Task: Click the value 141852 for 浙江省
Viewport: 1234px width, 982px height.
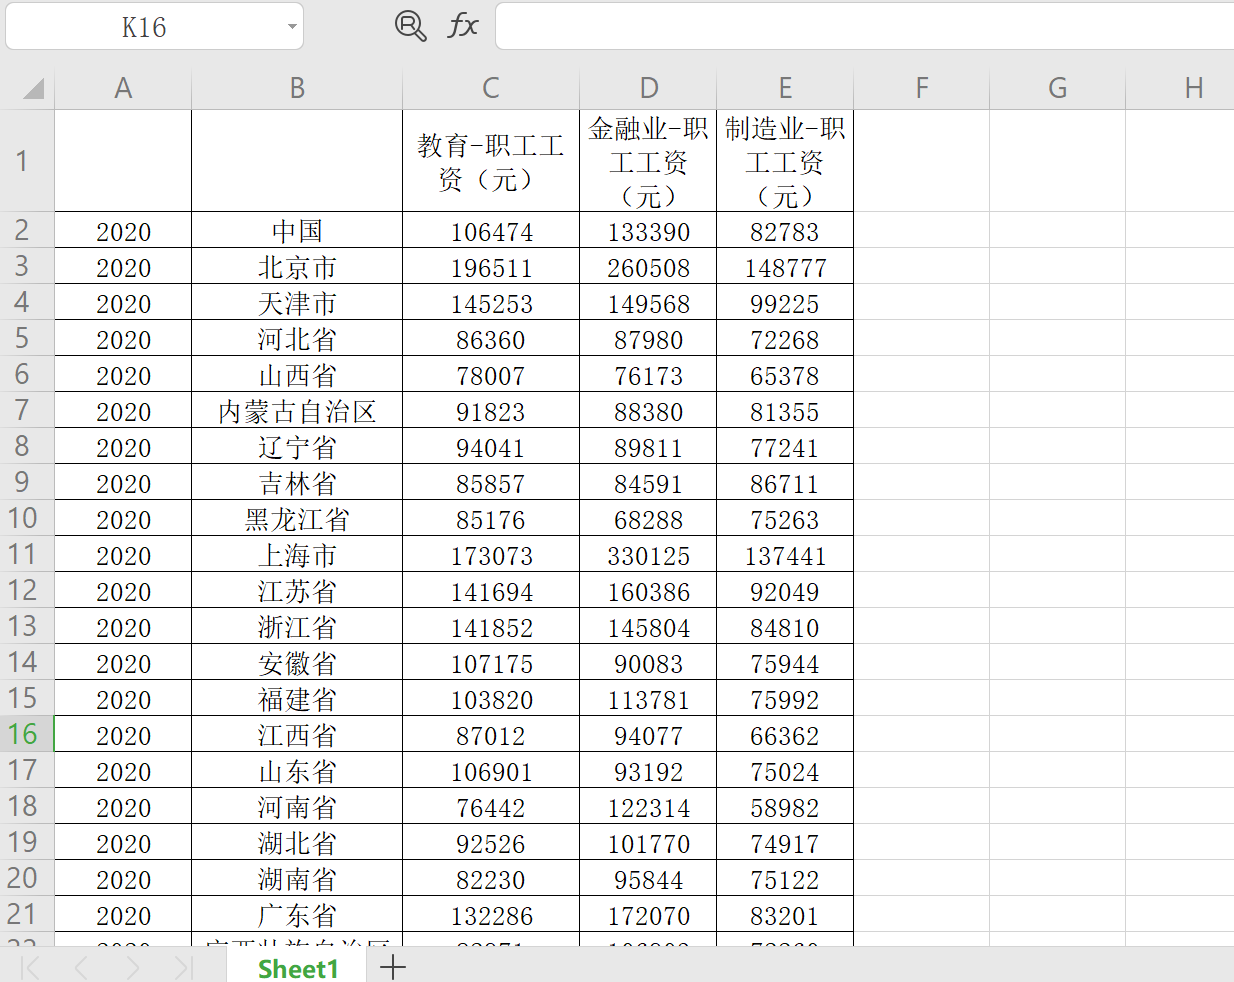Action: (x=491, y=627)
